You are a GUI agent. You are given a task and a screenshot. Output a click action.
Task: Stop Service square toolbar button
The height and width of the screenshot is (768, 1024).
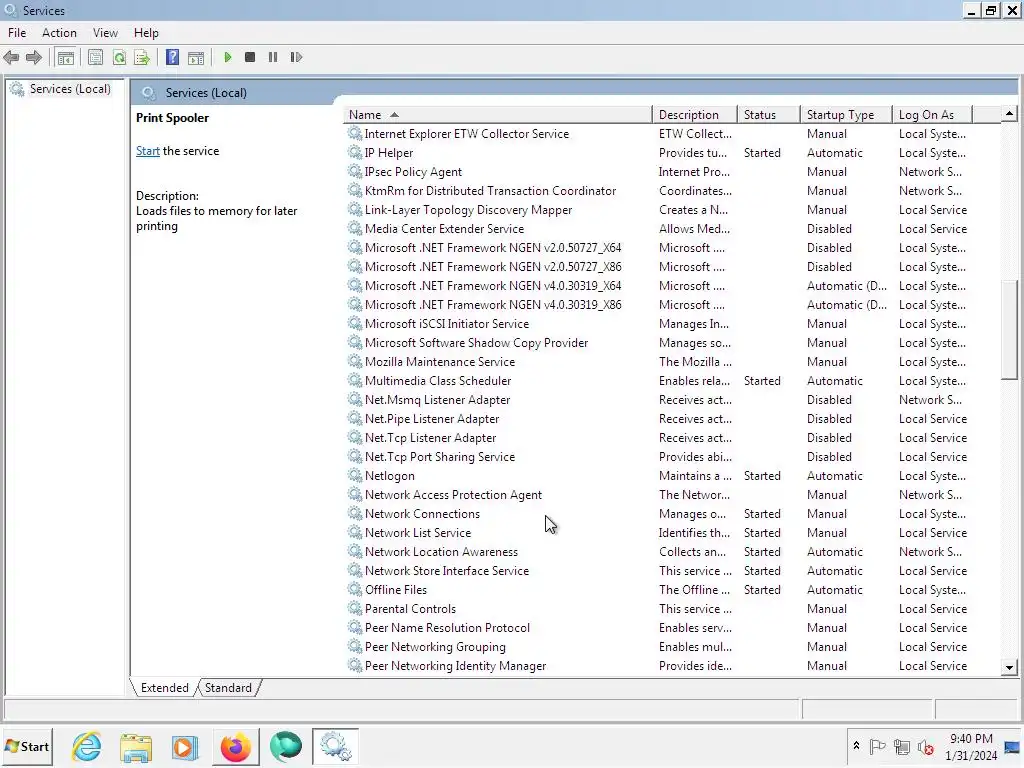tap(249, 57)
